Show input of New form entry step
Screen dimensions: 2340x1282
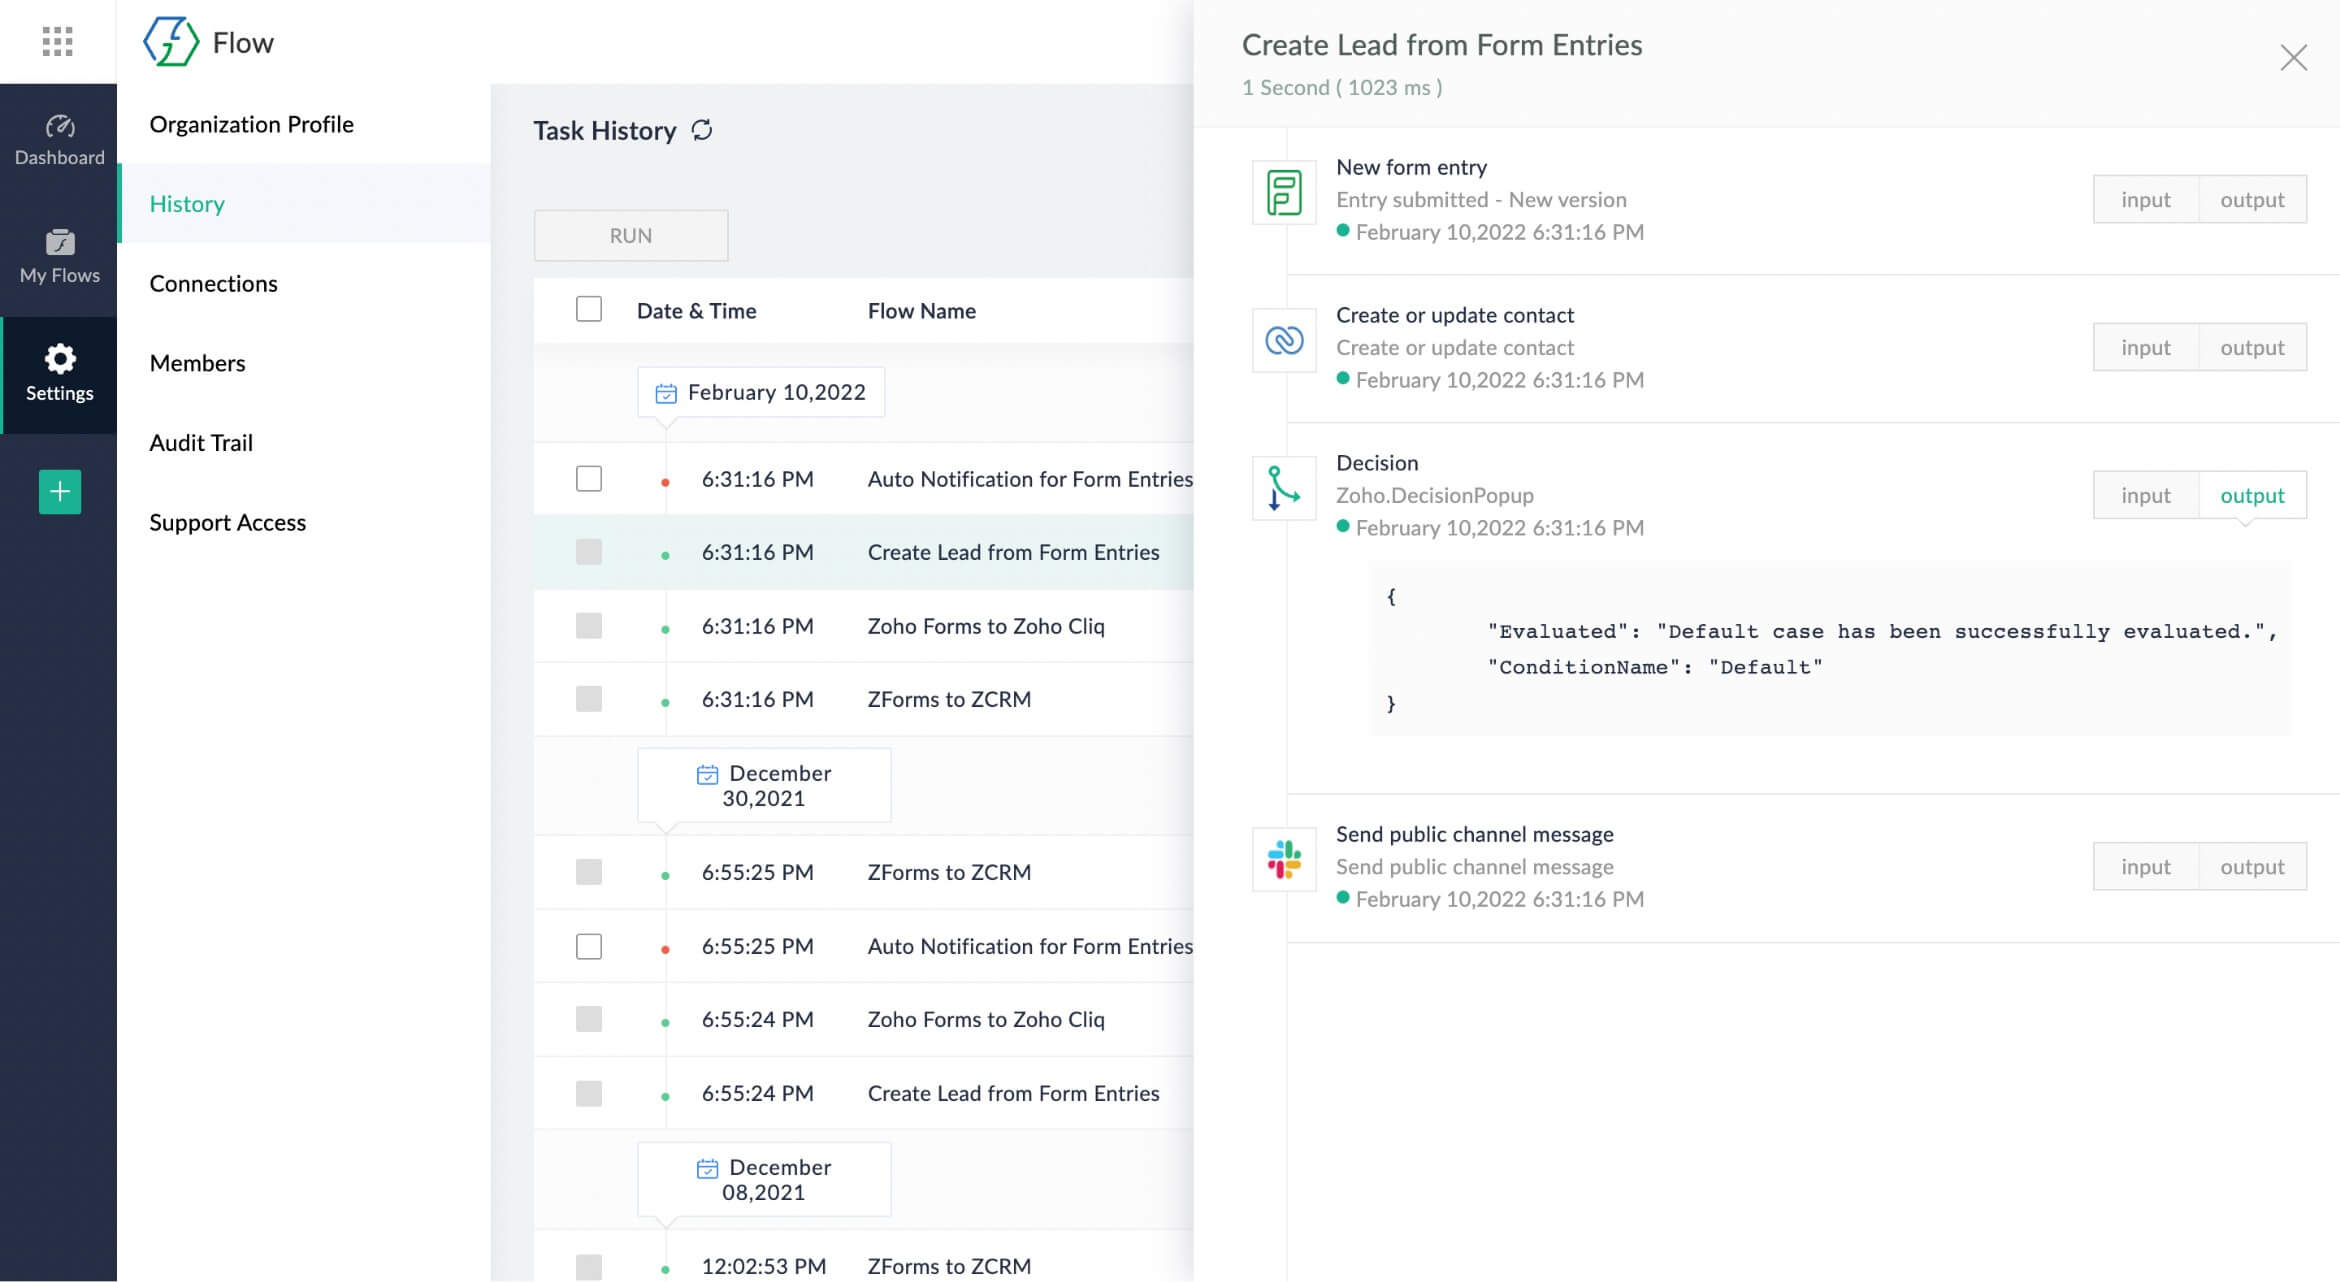coord(2145,199)
